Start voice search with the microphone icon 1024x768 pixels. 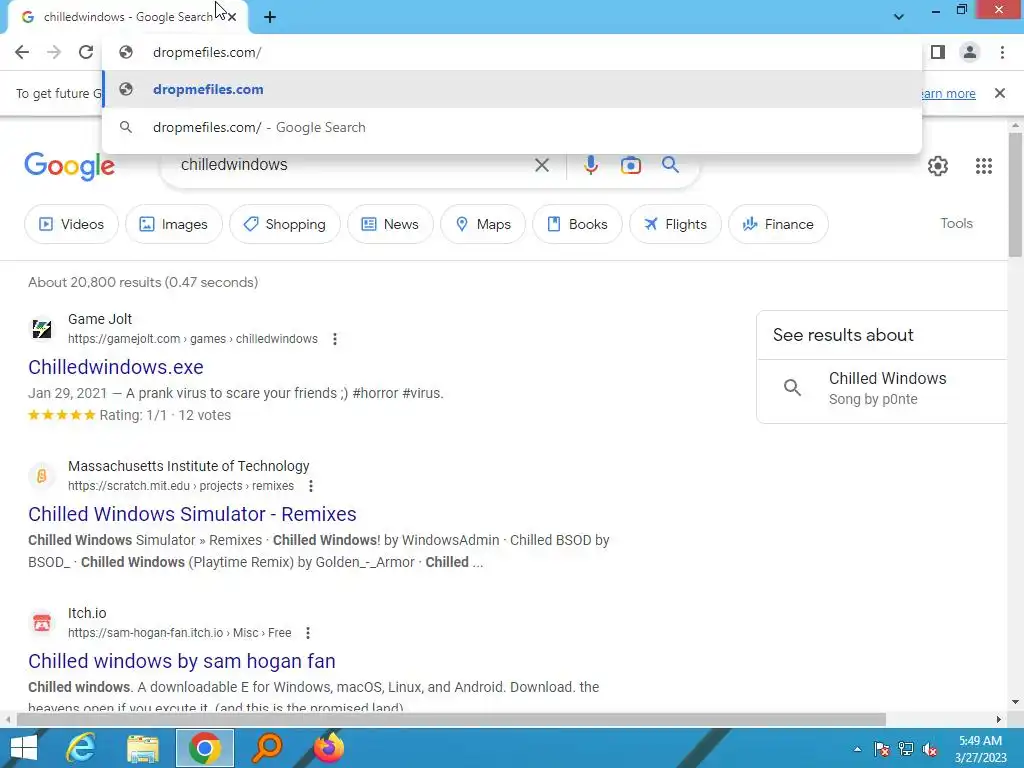[590, 165]
